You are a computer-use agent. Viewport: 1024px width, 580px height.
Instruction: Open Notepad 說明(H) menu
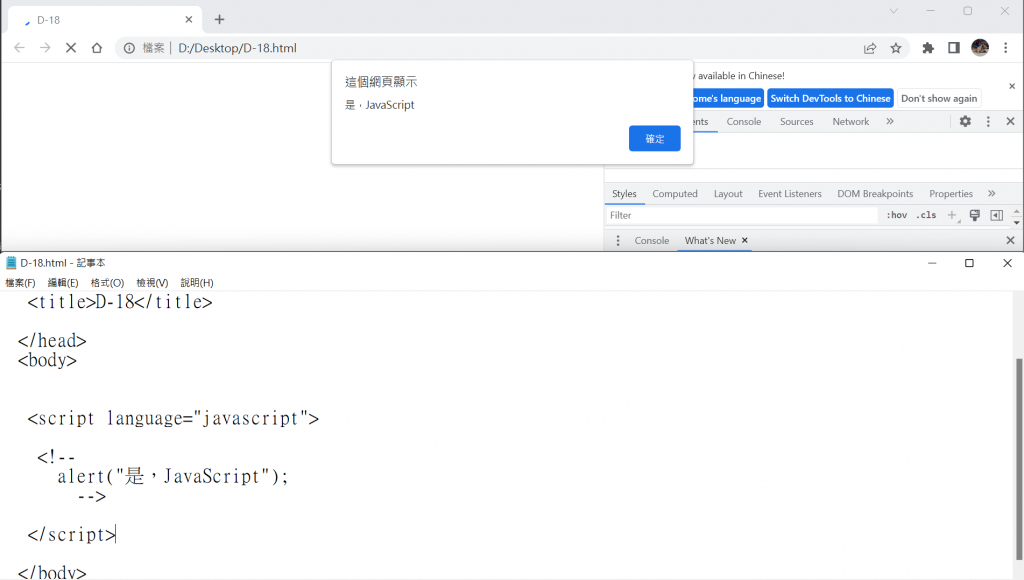197,282
